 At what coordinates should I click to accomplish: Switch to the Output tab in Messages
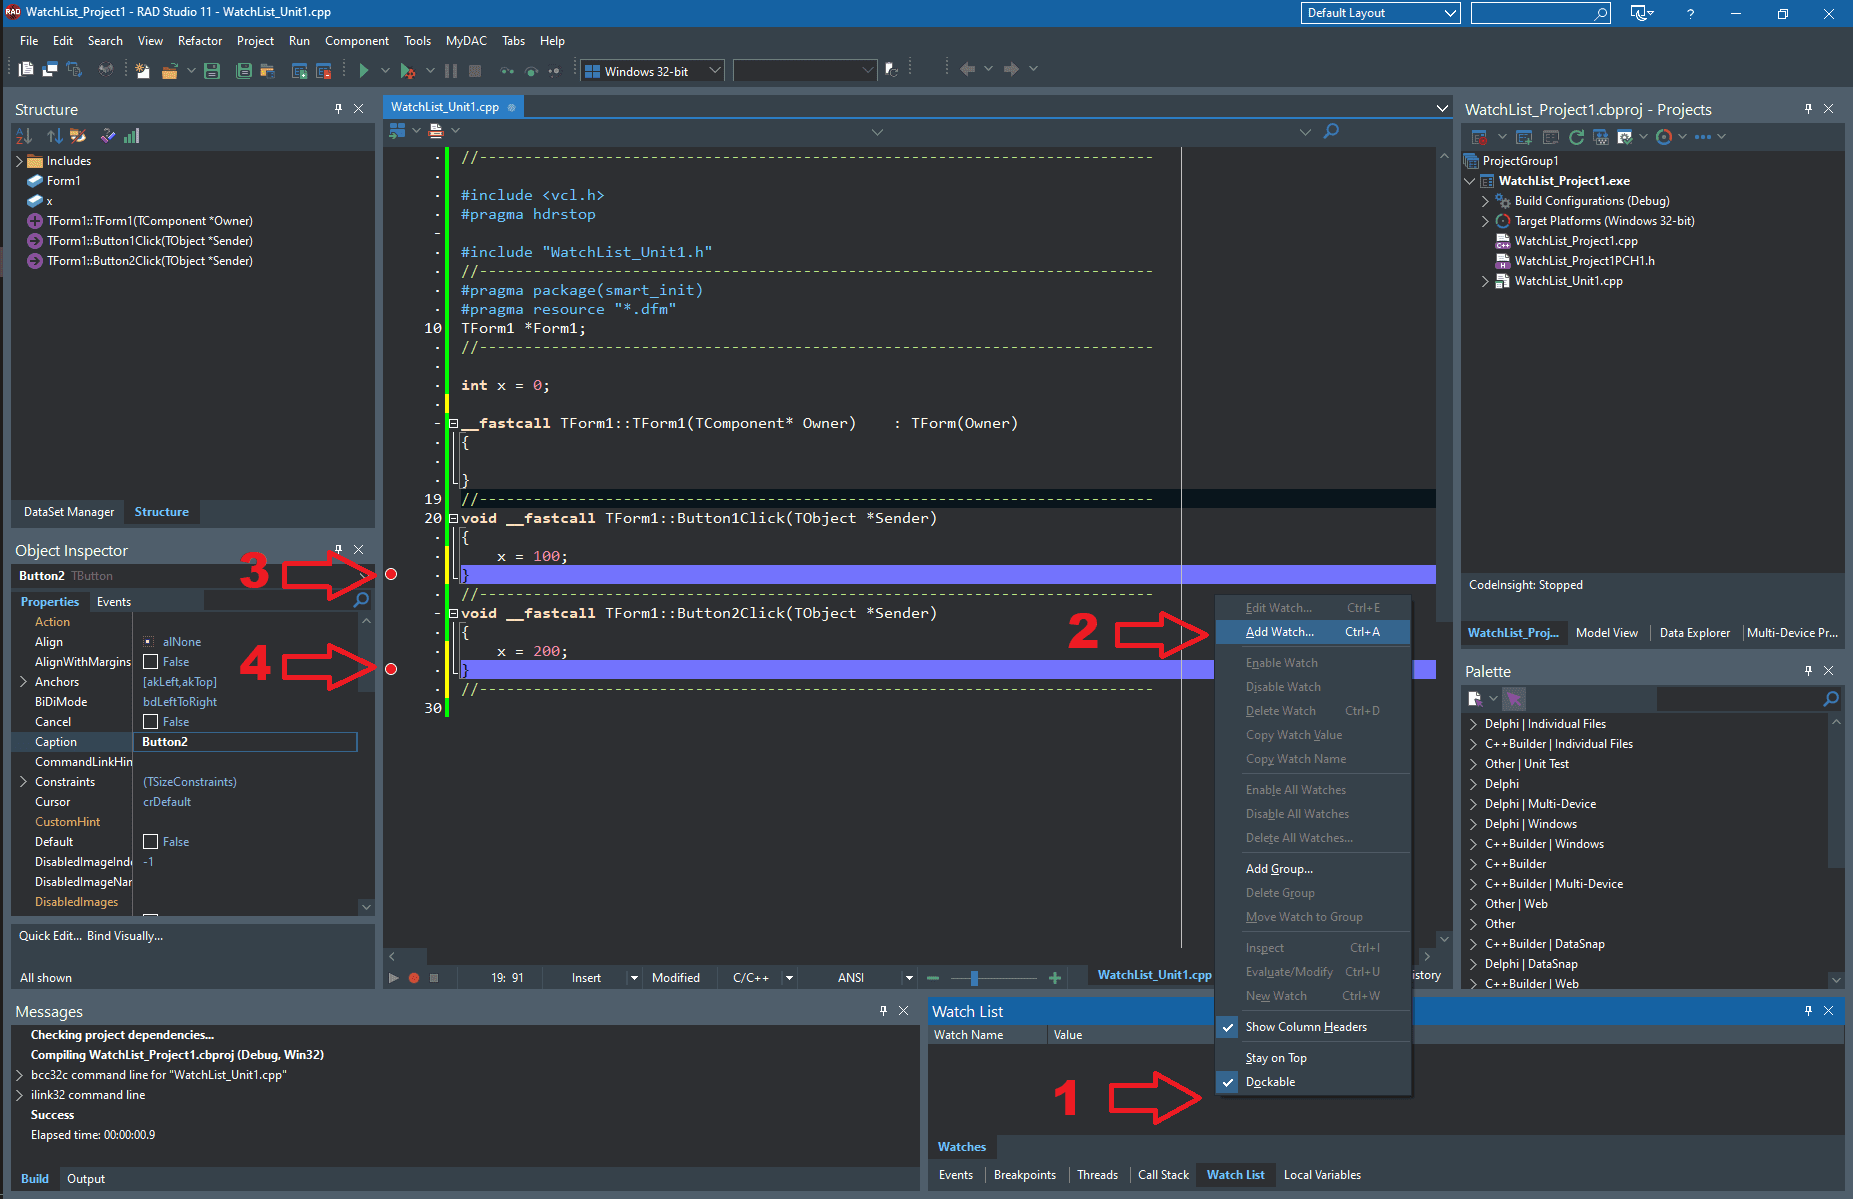(86, 1179)
